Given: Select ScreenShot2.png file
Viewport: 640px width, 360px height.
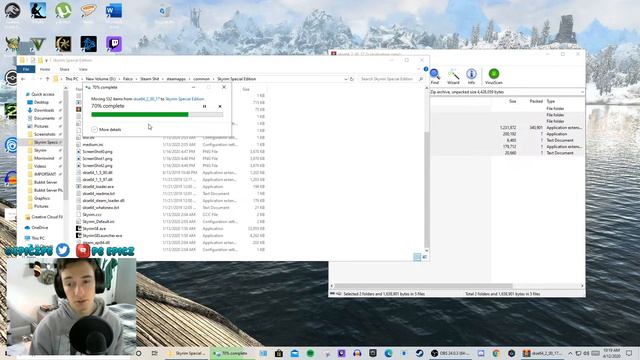Looking at the screenshot, I should (x=97, y=165).
